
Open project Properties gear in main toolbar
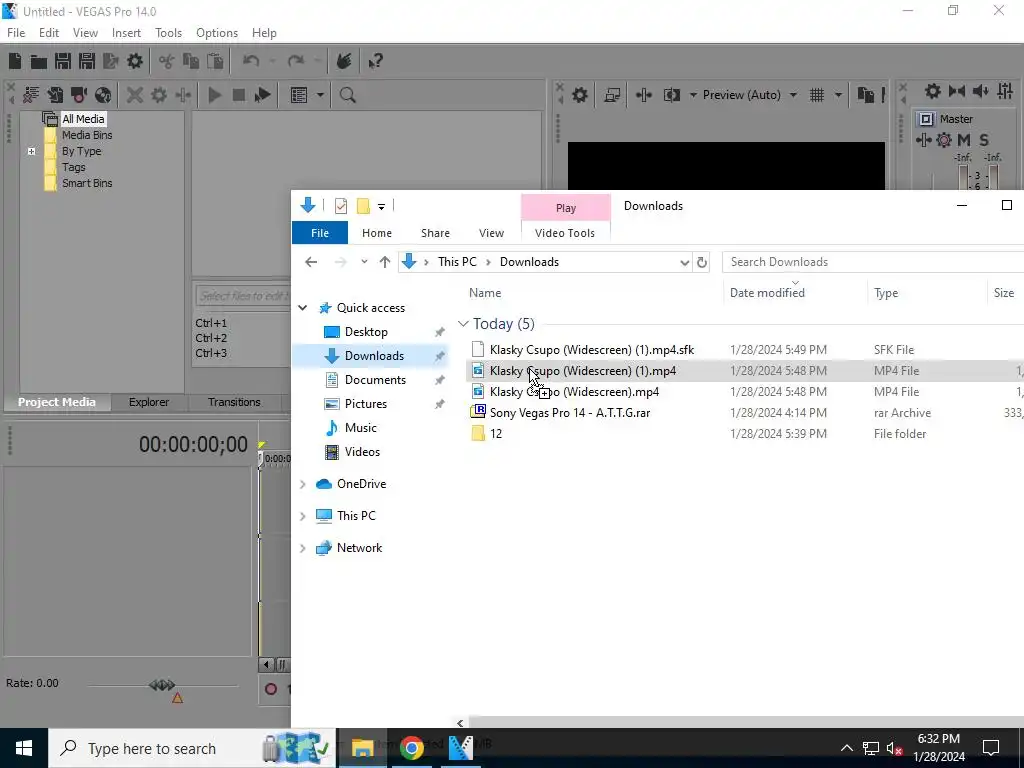[135, 61]
